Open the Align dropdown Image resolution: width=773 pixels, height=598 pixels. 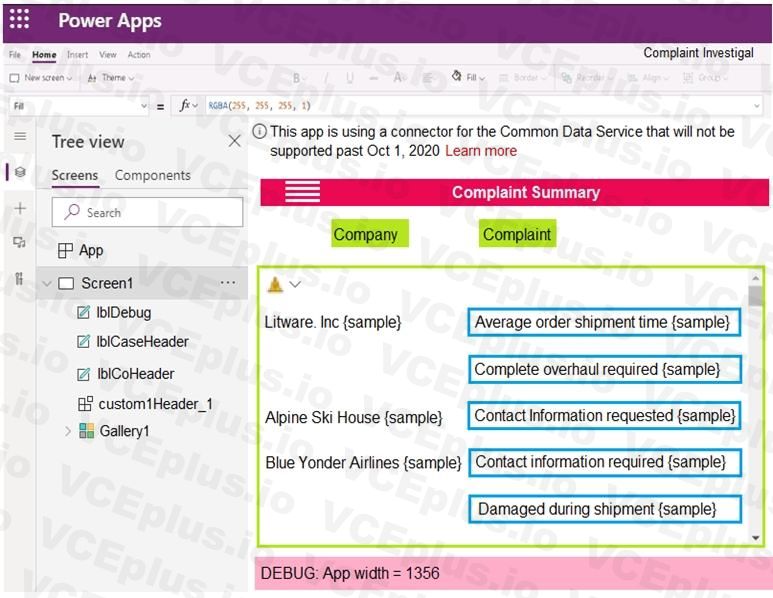[648, 78]
